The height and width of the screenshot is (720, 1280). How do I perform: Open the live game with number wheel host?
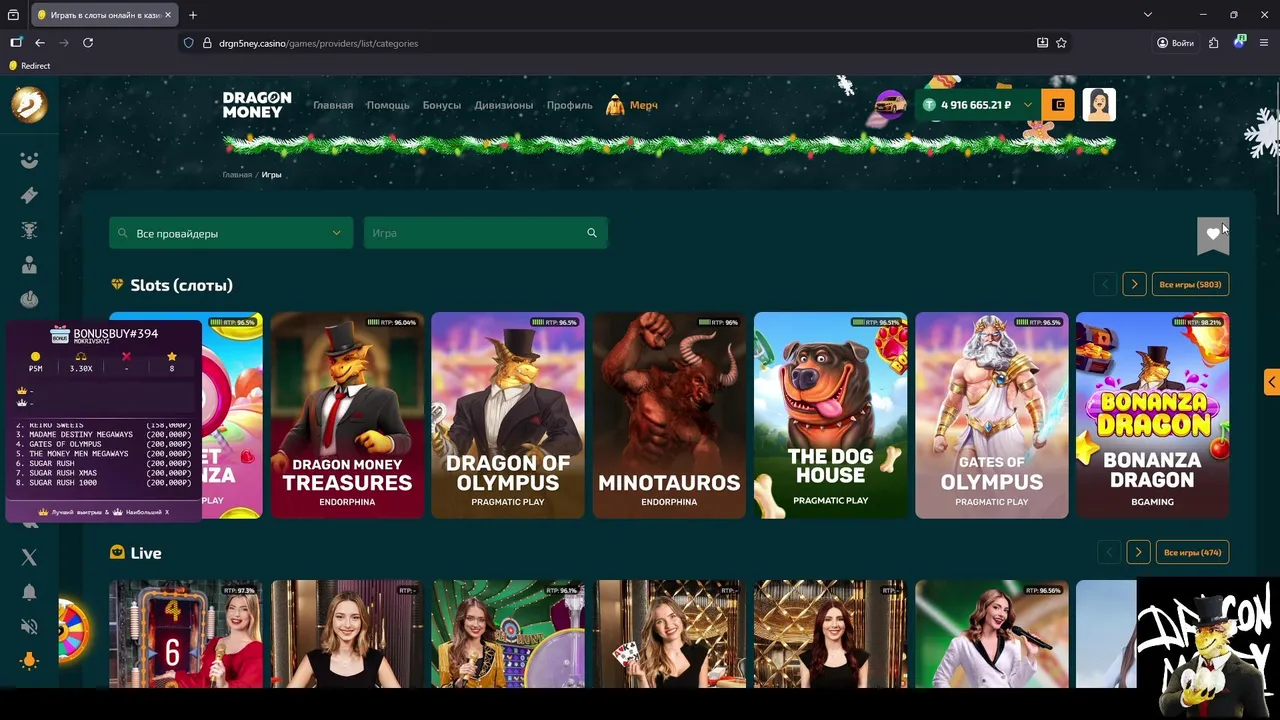(186, 634)
